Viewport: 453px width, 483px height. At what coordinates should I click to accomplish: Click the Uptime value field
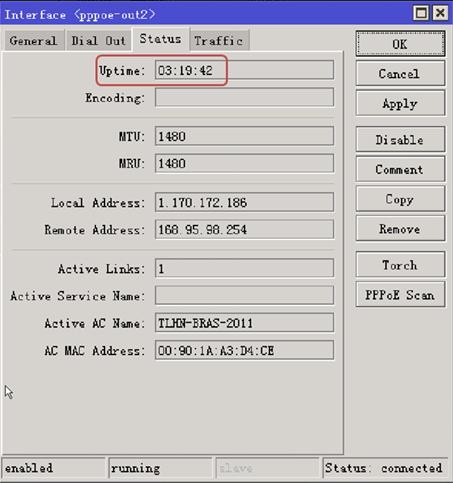244,70
